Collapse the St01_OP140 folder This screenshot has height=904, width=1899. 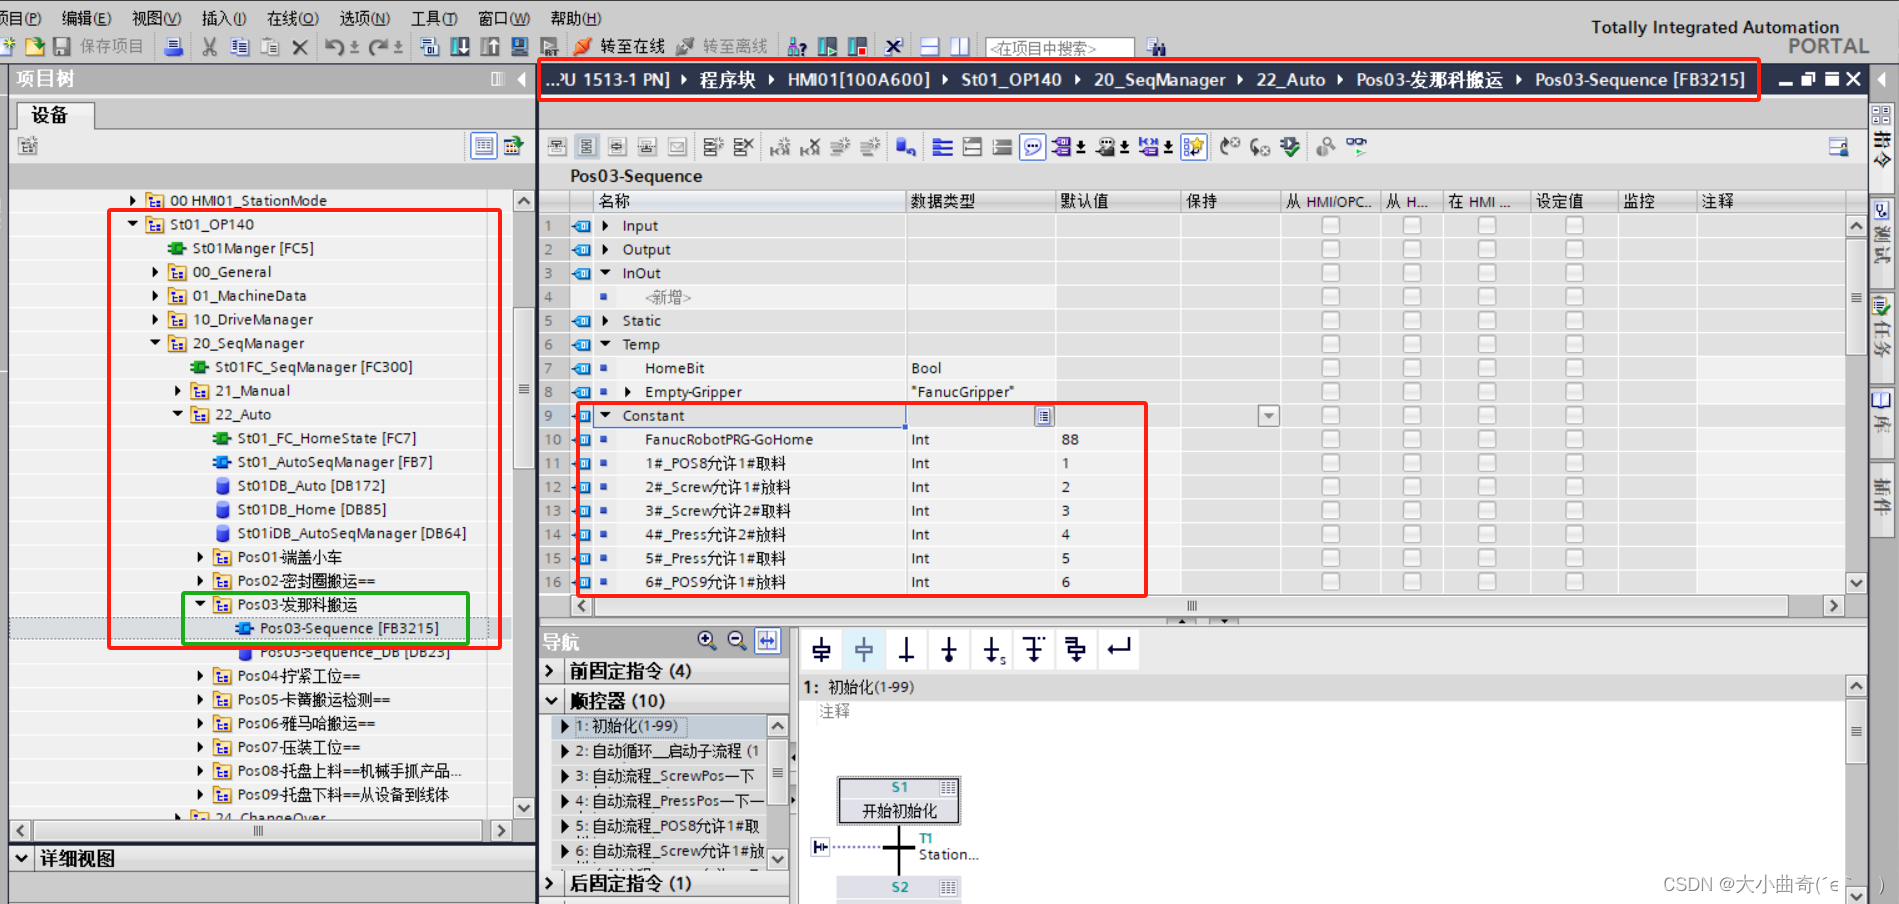(133, 224)
